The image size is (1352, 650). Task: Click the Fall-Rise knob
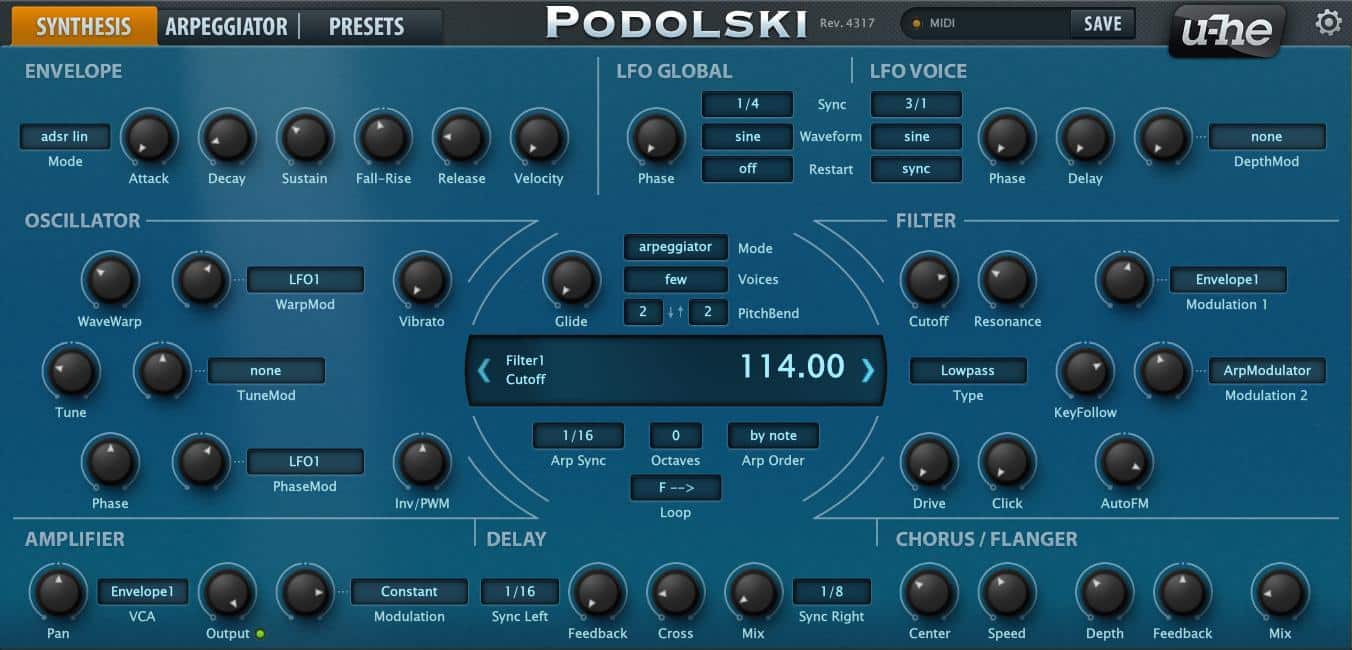[x=383, y=137]
